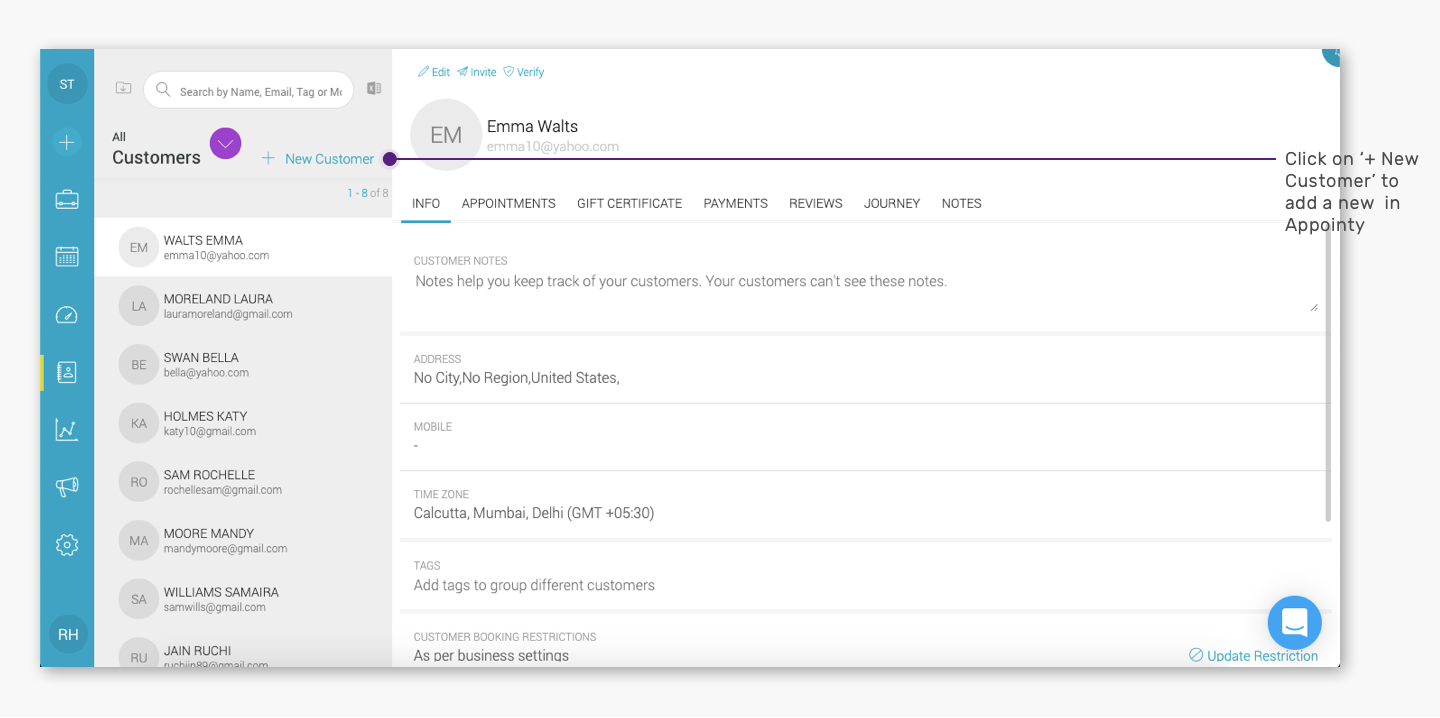Click '+ New Customer'
This screenshot has width=1440, height=718.
[318, 159]
